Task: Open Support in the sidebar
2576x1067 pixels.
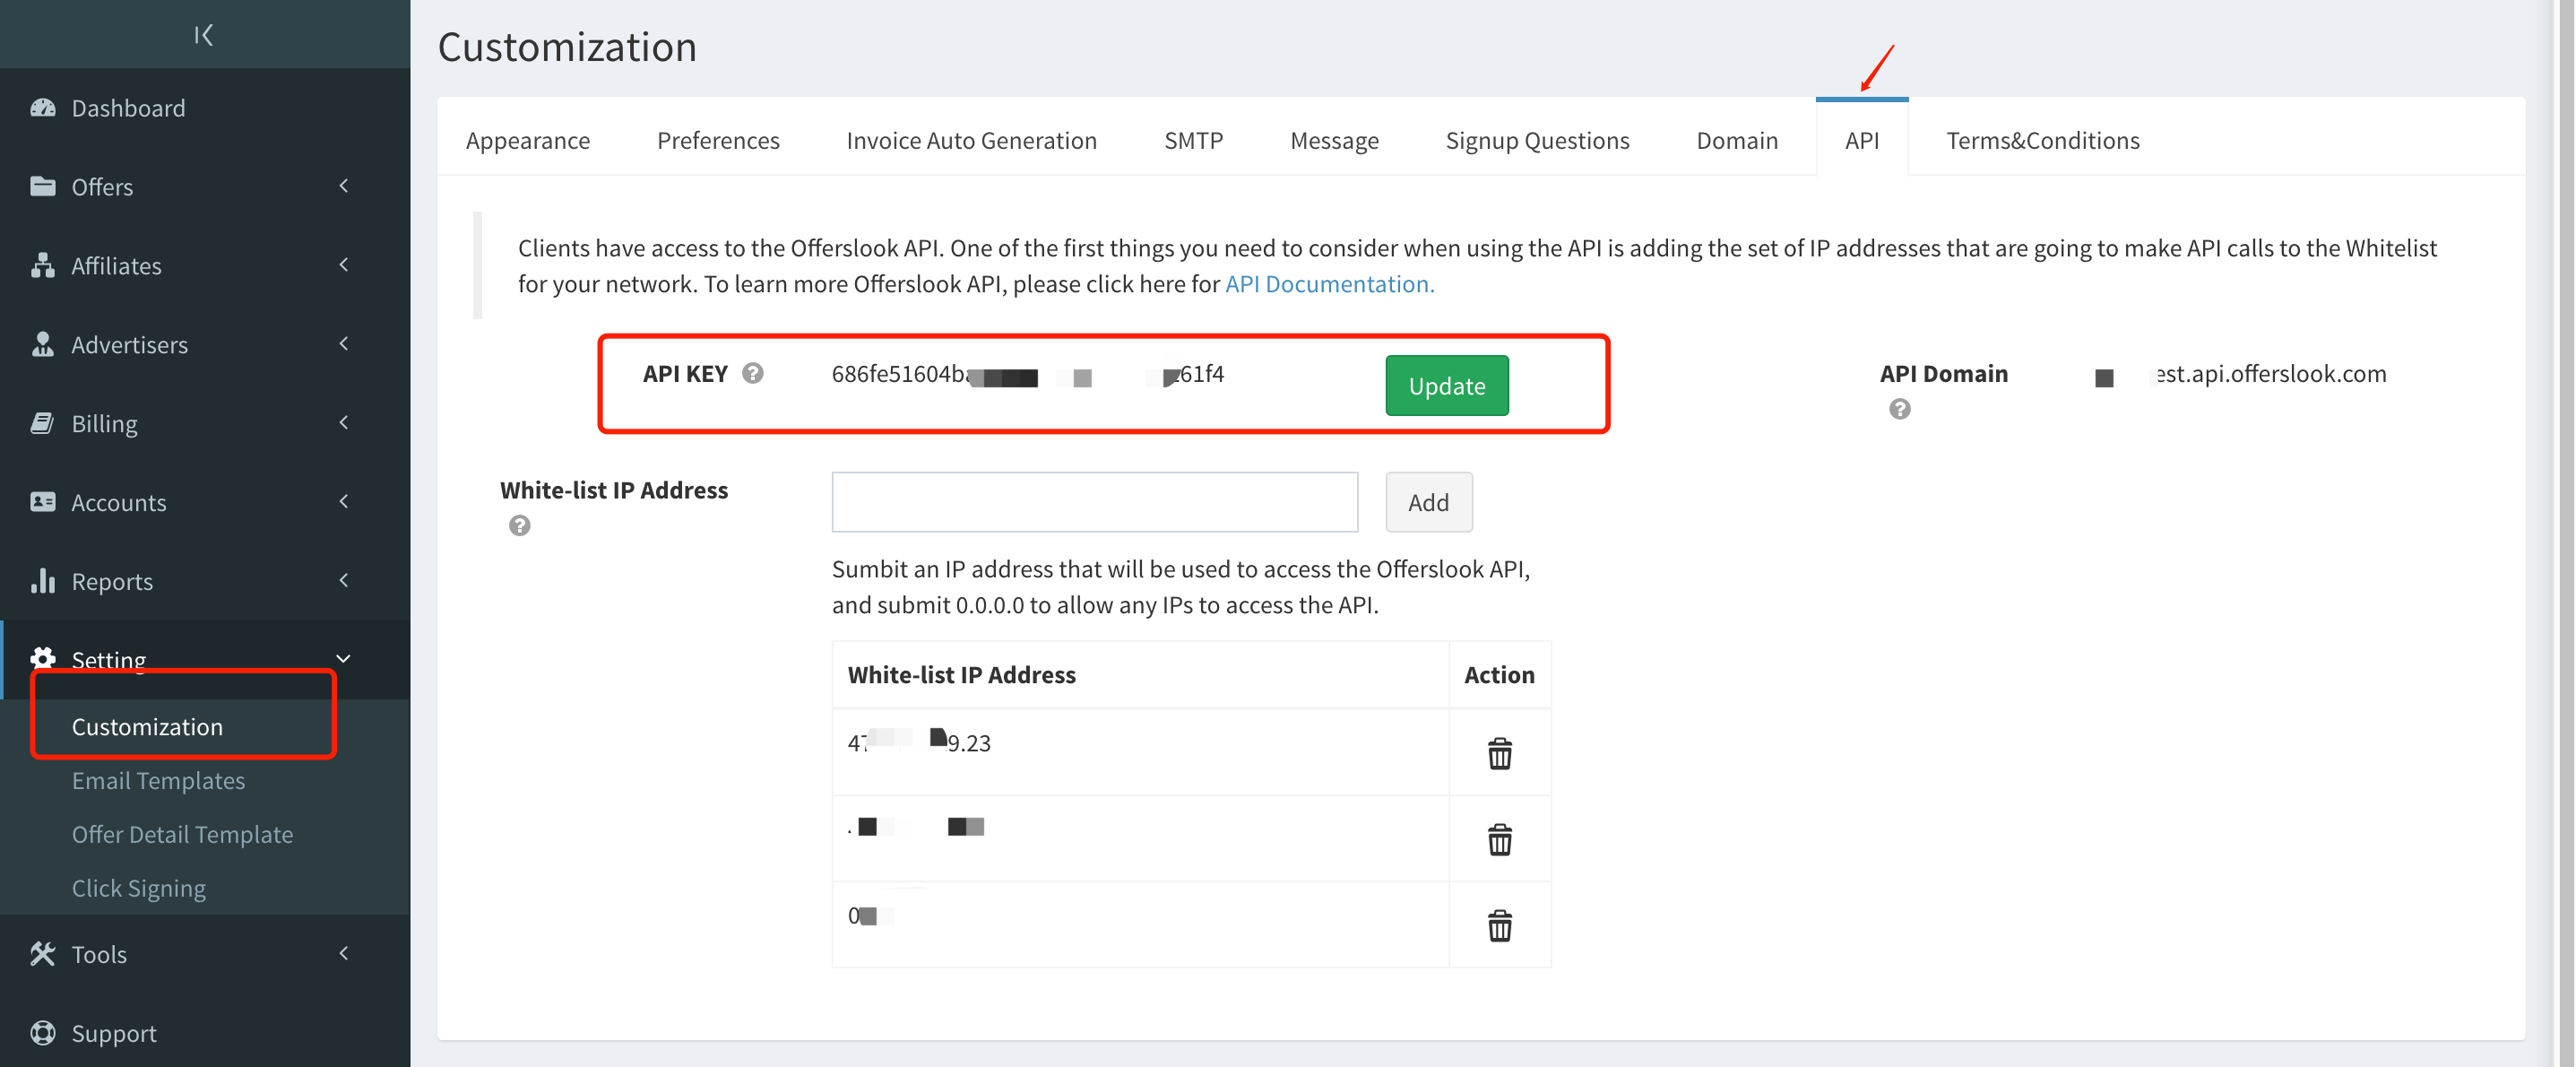Action: pyautogui.click(x=114, y=1033)
